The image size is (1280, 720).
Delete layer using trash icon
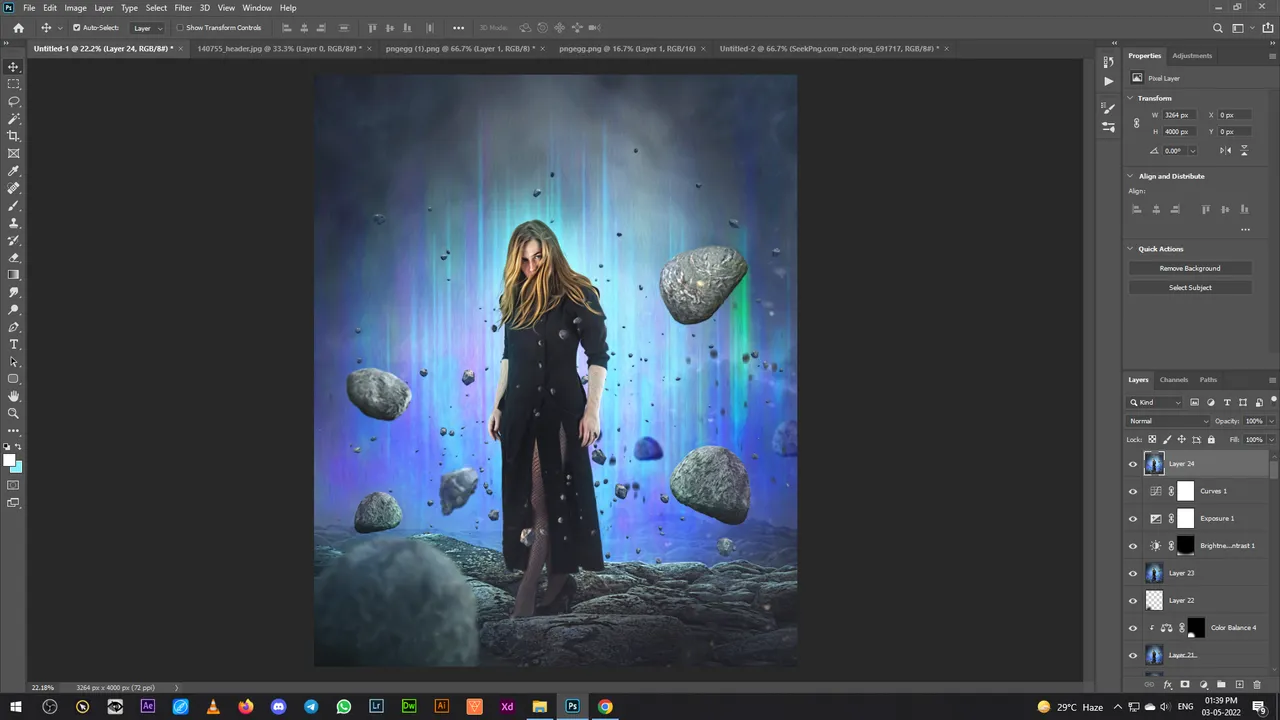(1258, 685)
